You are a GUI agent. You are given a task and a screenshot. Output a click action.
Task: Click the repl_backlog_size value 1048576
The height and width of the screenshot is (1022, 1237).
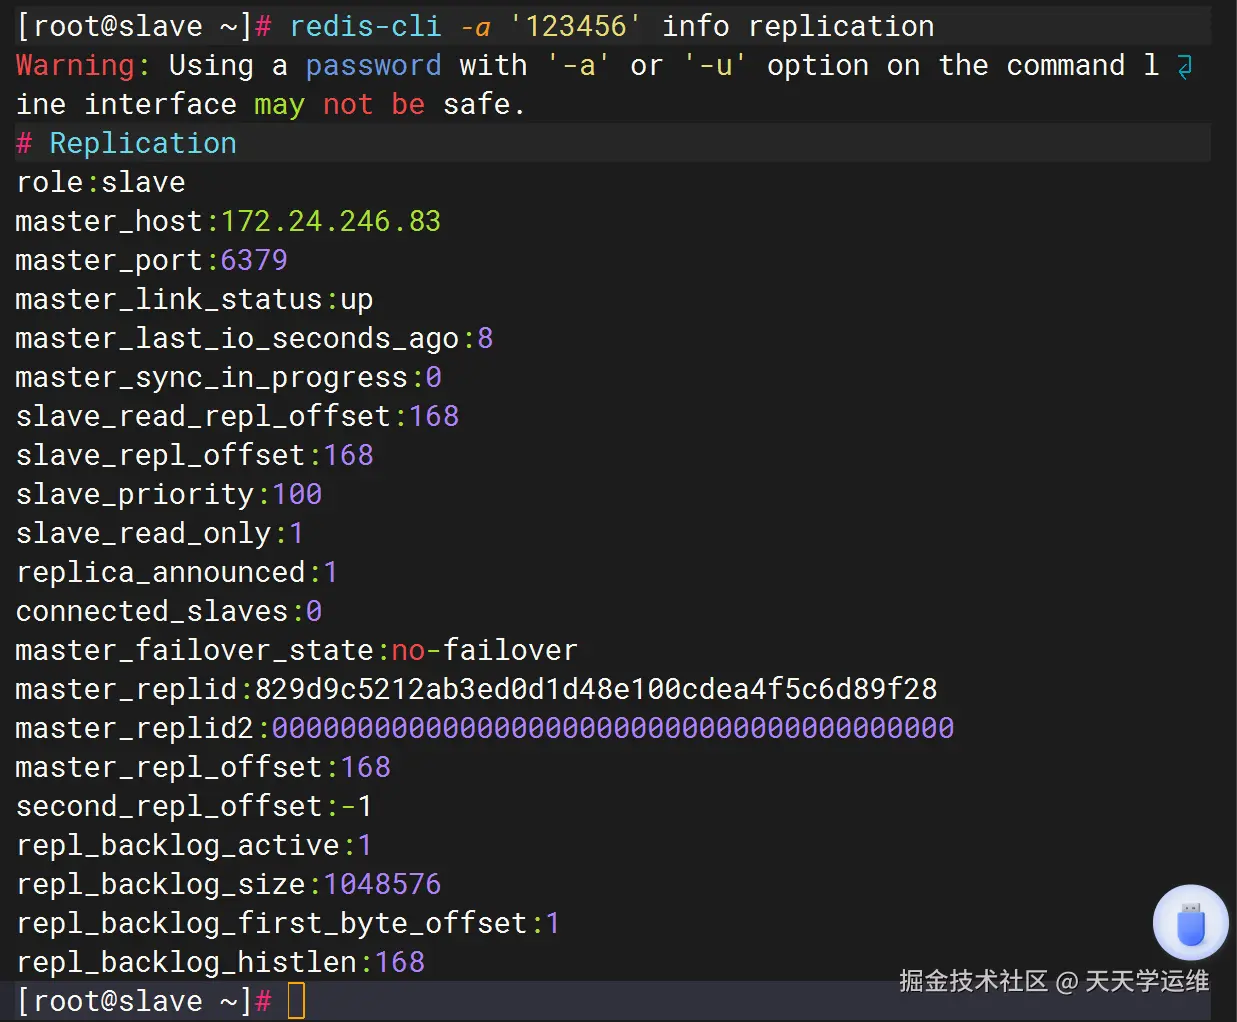pos(382,884)
